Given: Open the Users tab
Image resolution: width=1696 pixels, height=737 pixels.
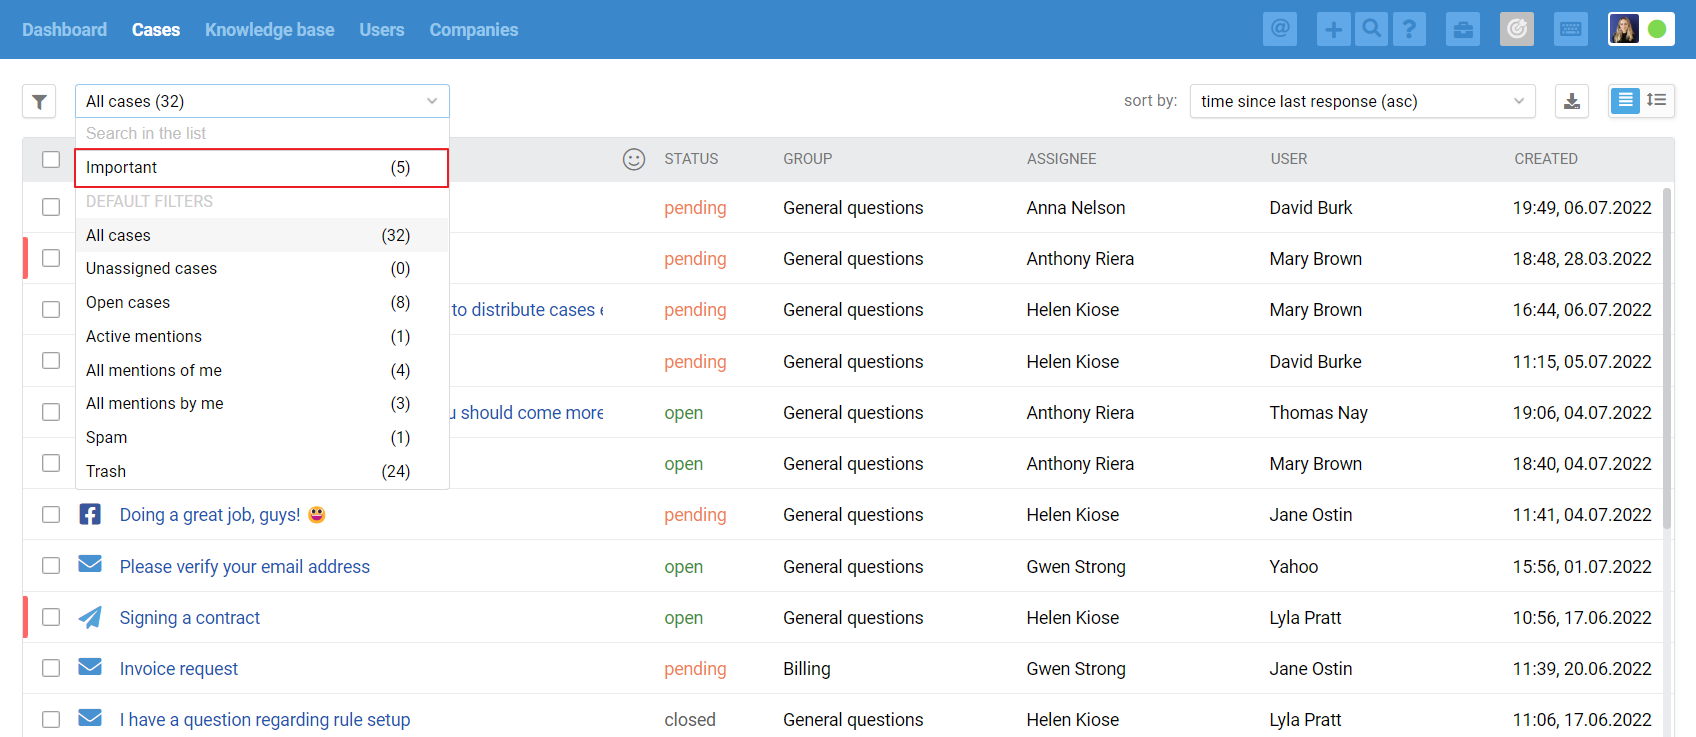Looking at the screenshot, I should click(382, 30).
